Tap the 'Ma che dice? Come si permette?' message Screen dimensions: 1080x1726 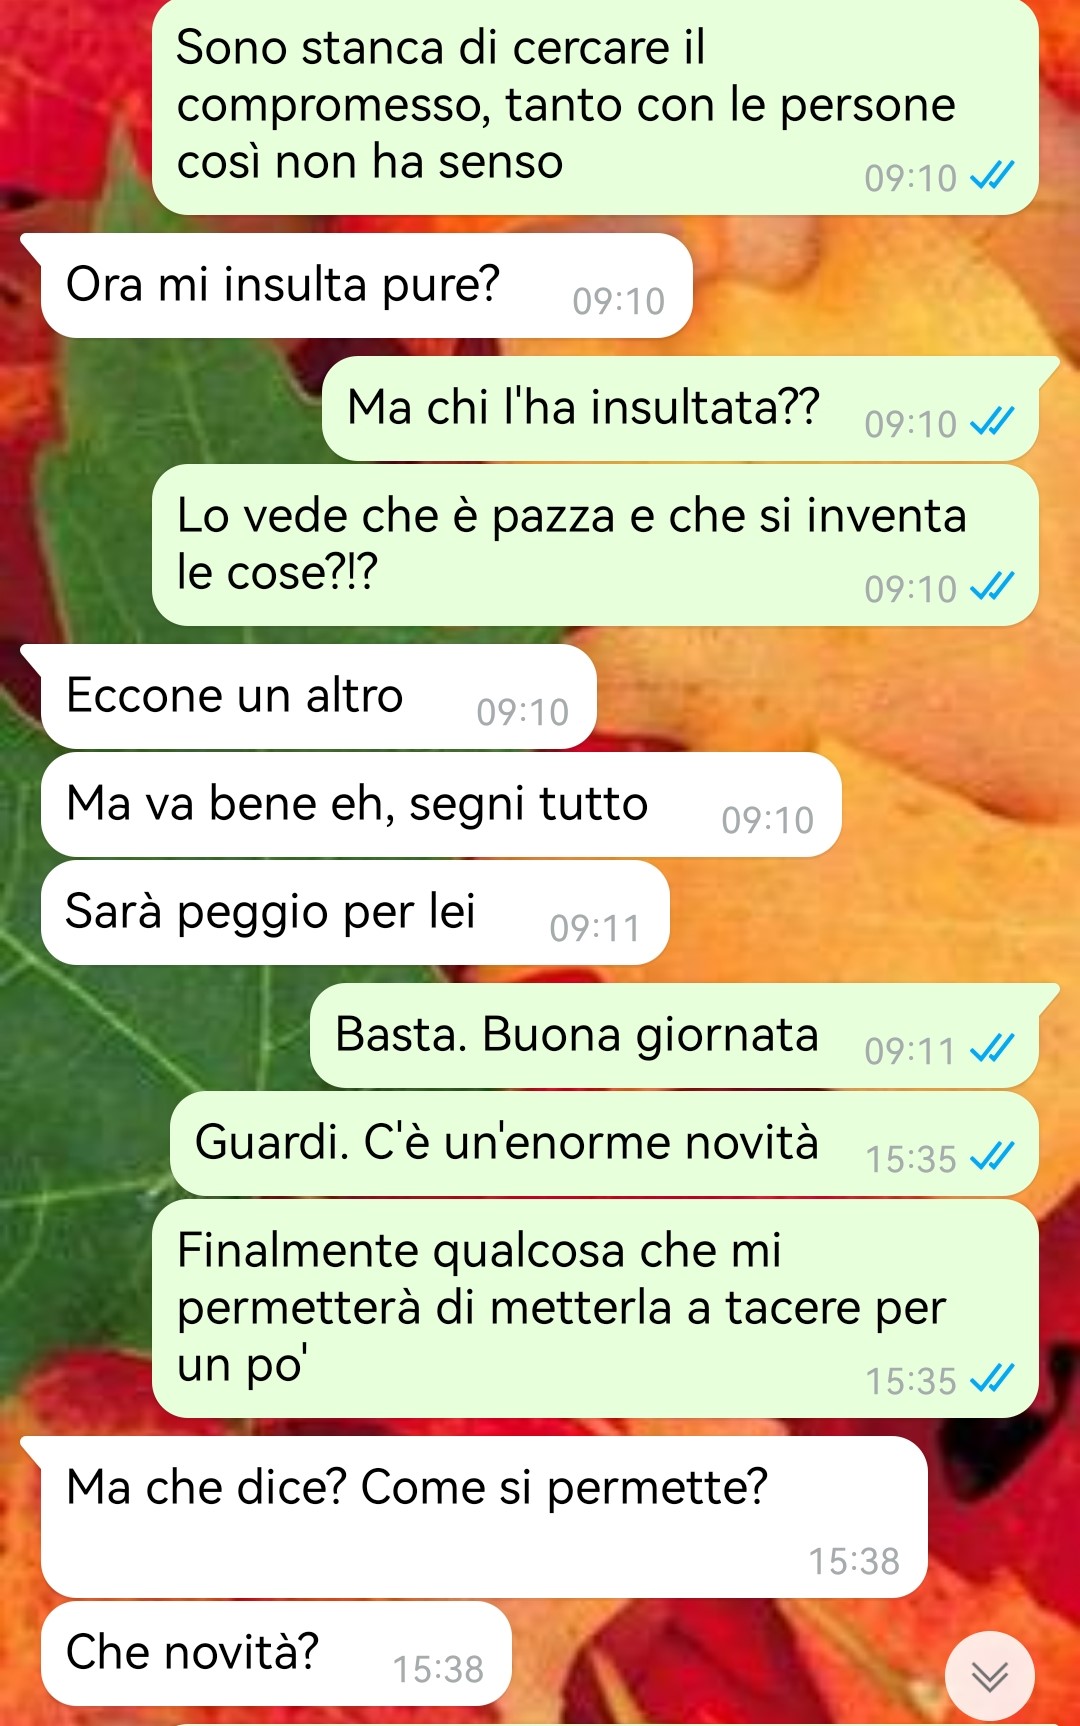pos(484,1517)
